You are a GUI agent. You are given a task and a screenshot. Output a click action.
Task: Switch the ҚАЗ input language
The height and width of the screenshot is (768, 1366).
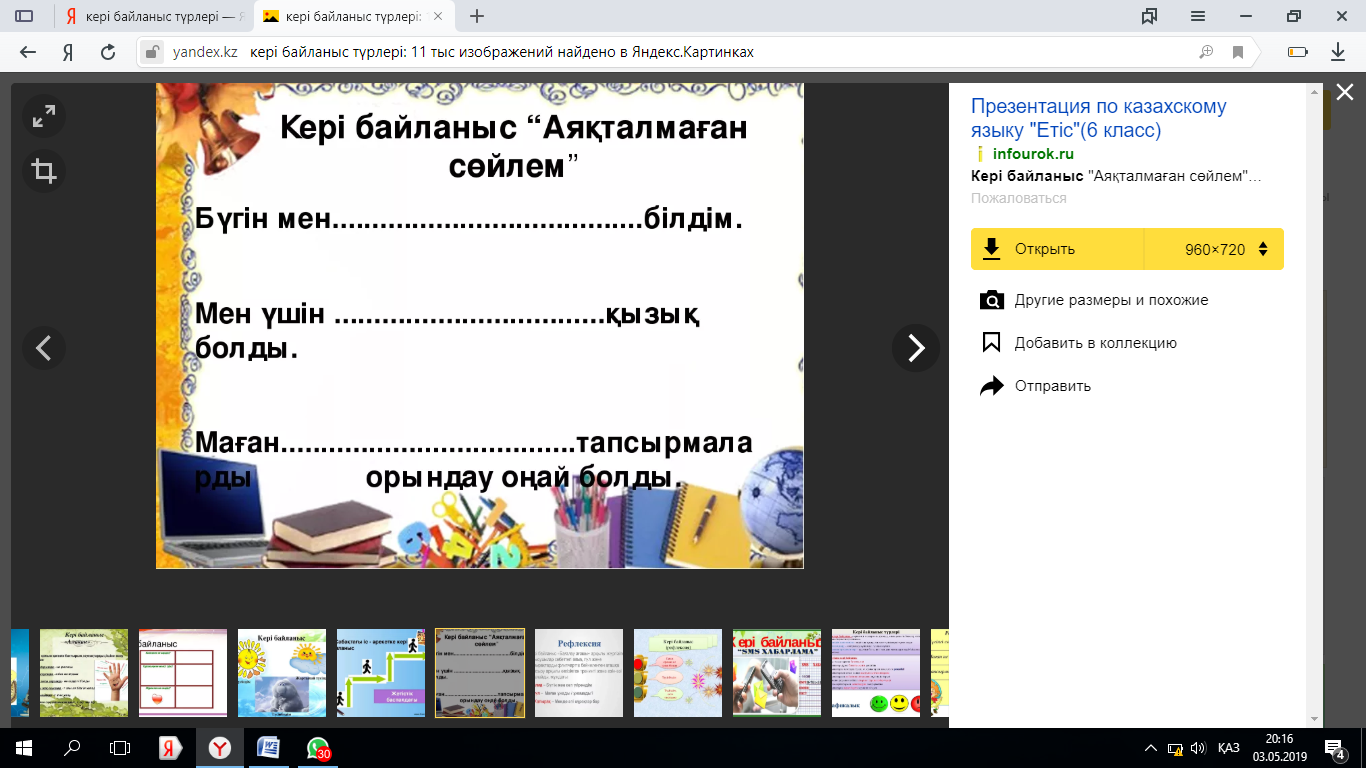1229,748
